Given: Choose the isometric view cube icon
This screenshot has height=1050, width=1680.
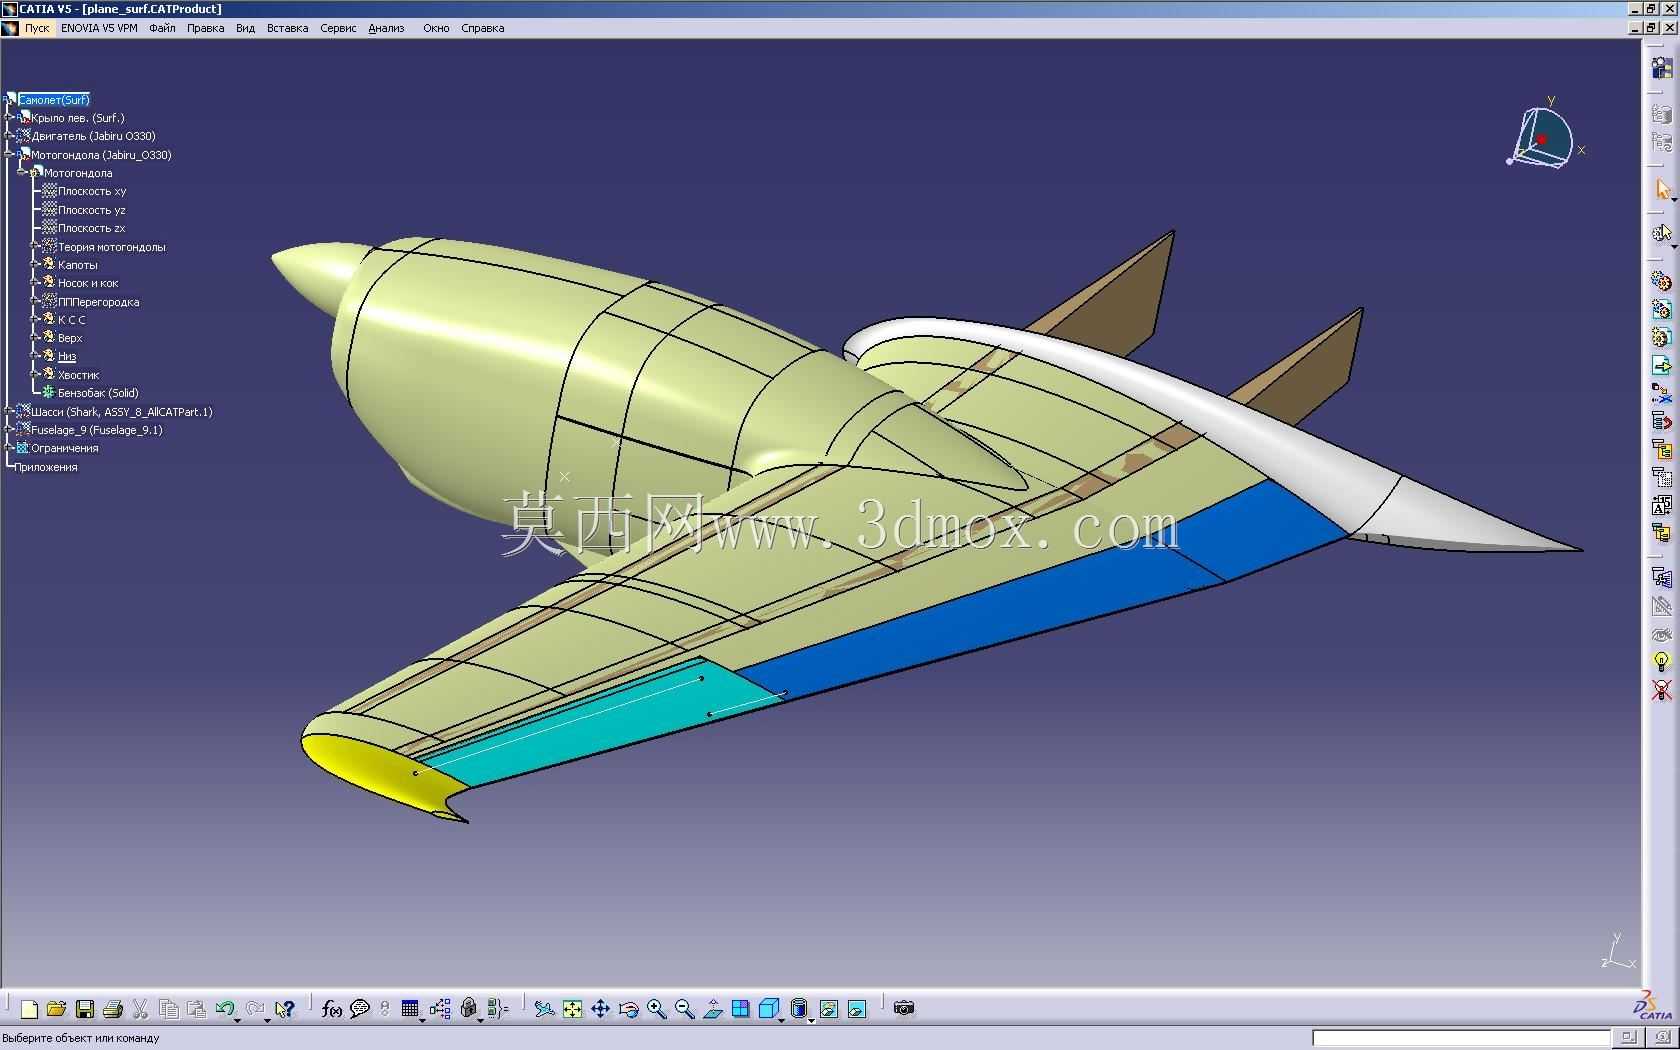Looking at the screenshot, I should (x=768, y=1009).
